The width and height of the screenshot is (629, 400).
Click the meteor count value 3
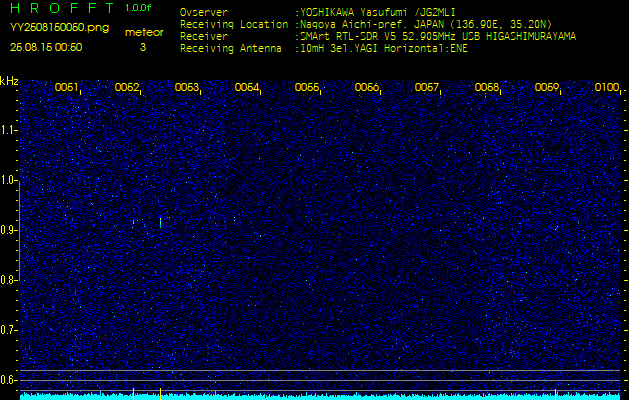(143, 47)
